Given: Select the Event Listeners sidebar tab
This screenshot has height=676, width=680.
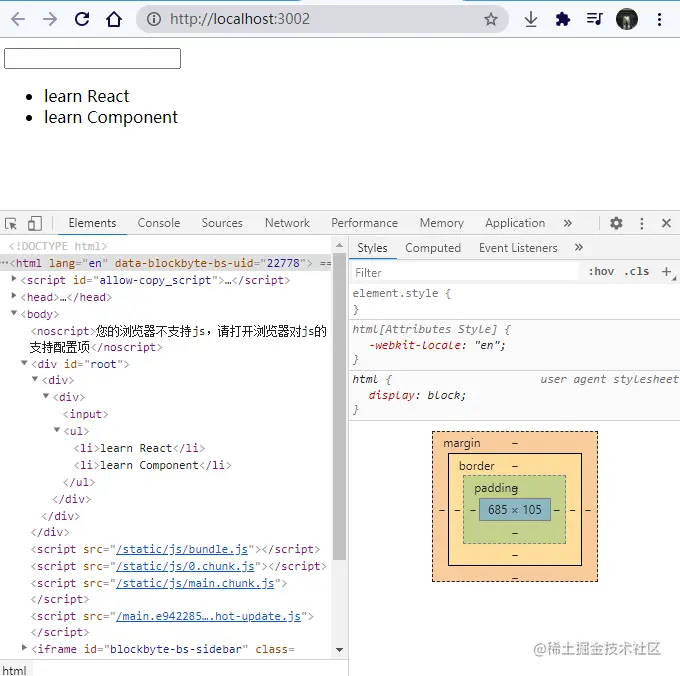Looking at the screenshot, I should [518, 248].
